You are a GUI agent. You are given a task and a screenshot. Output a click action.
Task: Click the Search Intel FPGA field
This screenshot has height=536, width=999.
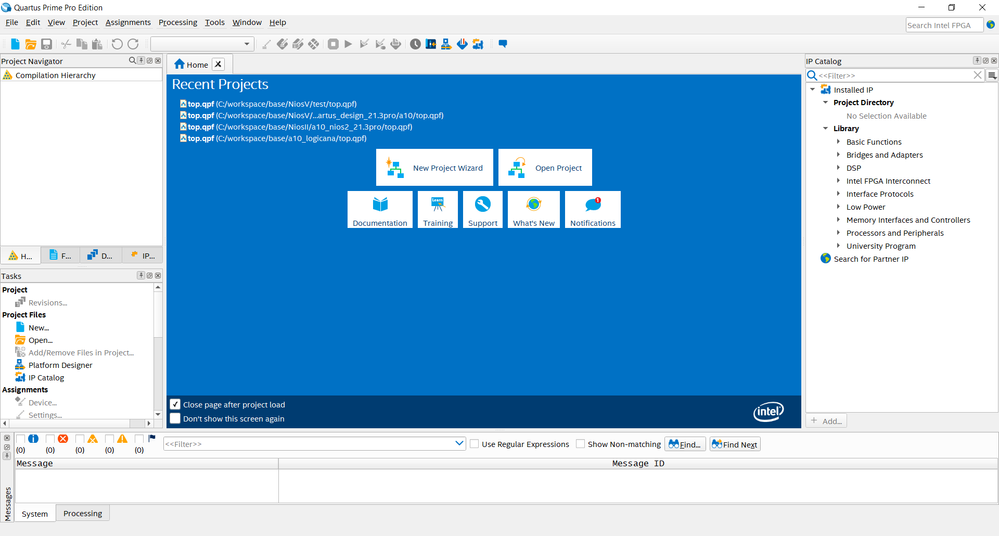coord(944,25)
